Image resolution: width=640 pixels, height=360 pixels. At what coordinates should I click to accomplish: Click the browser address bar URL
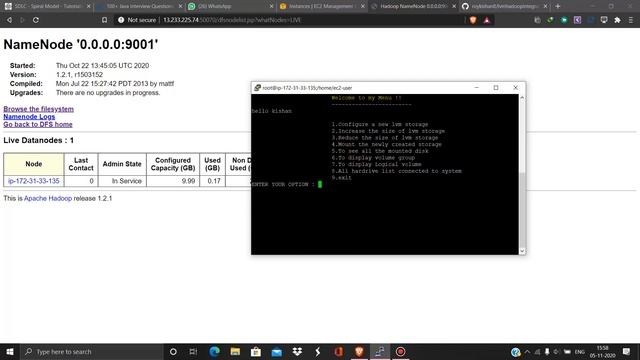(x=232, y=20)
